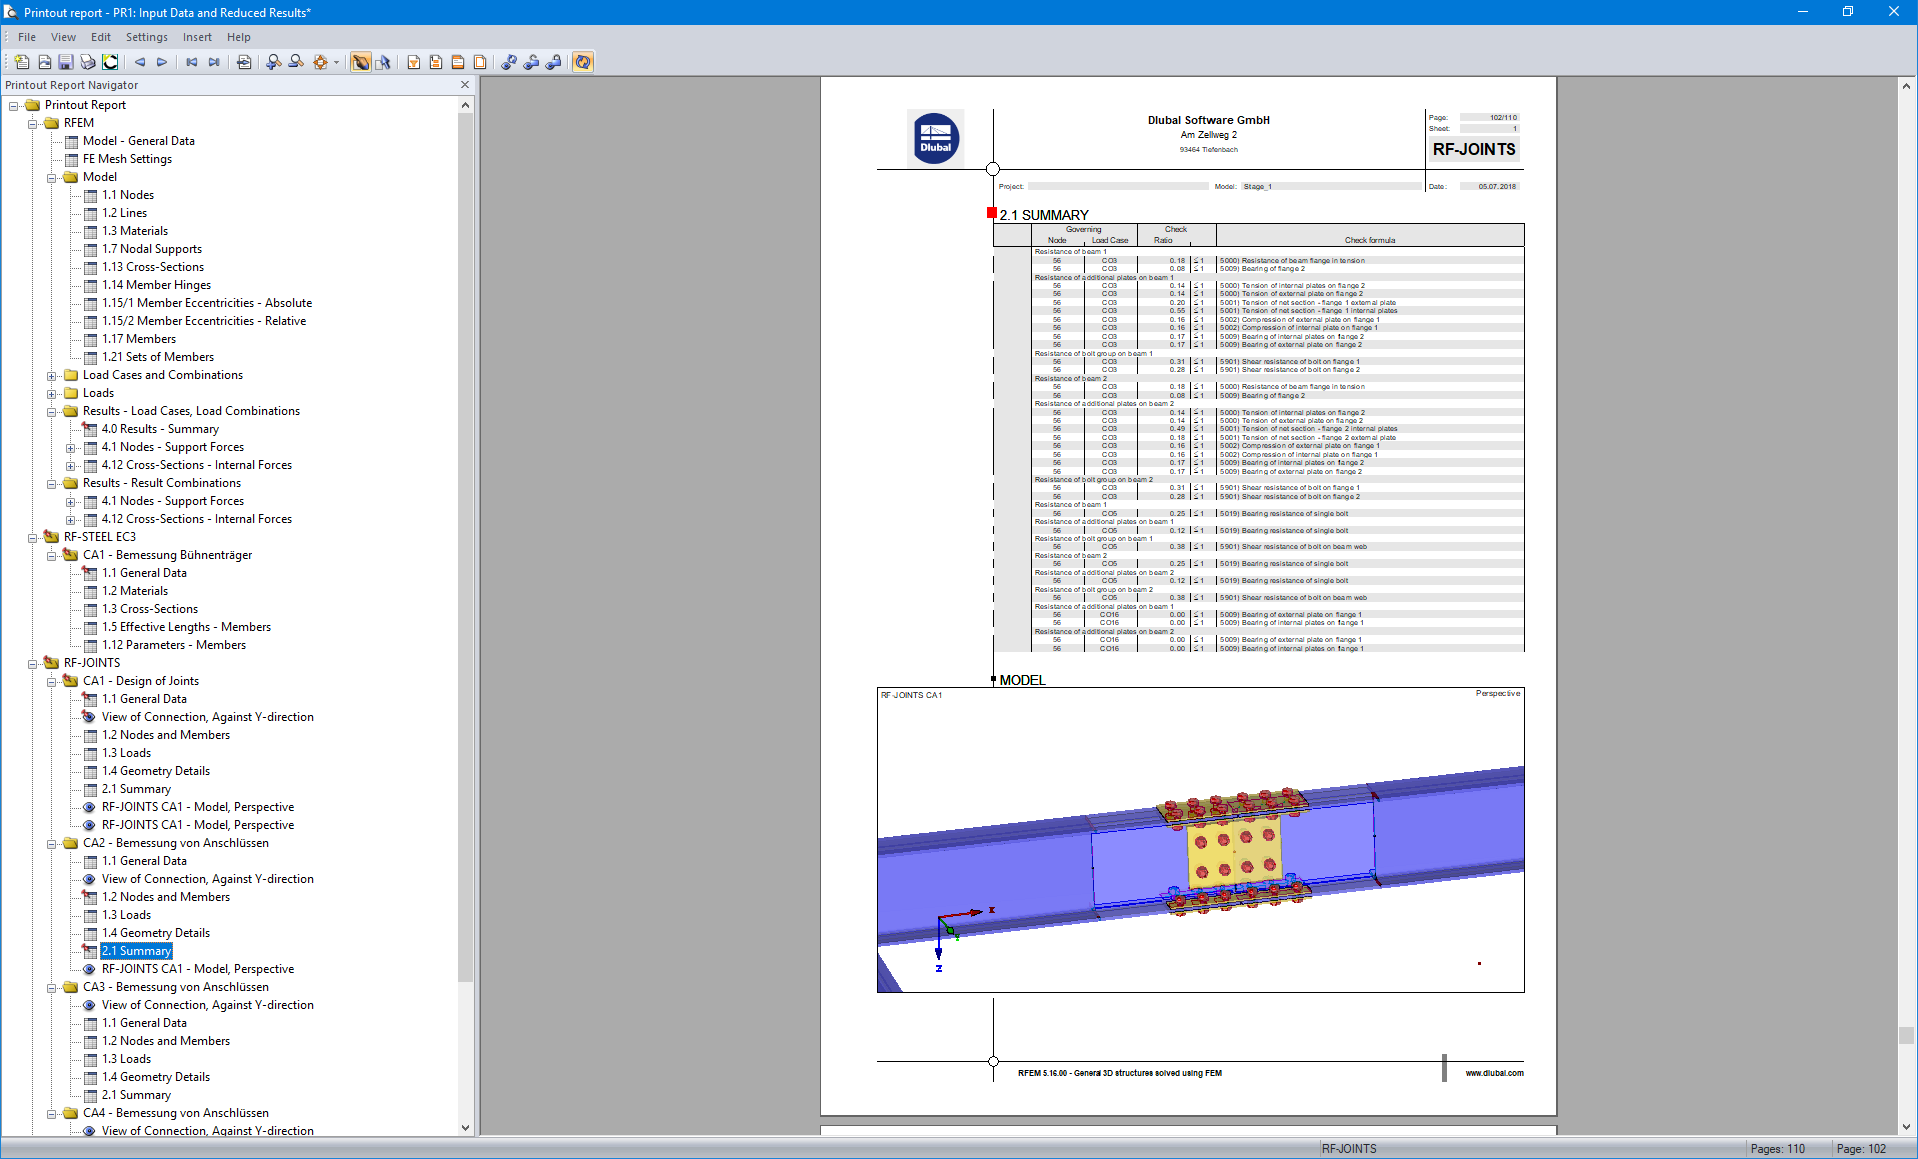Collapse the Model folder in navigator
Image resolution: width=1918 pixels, height=1159 pixels.
point(52,177)
